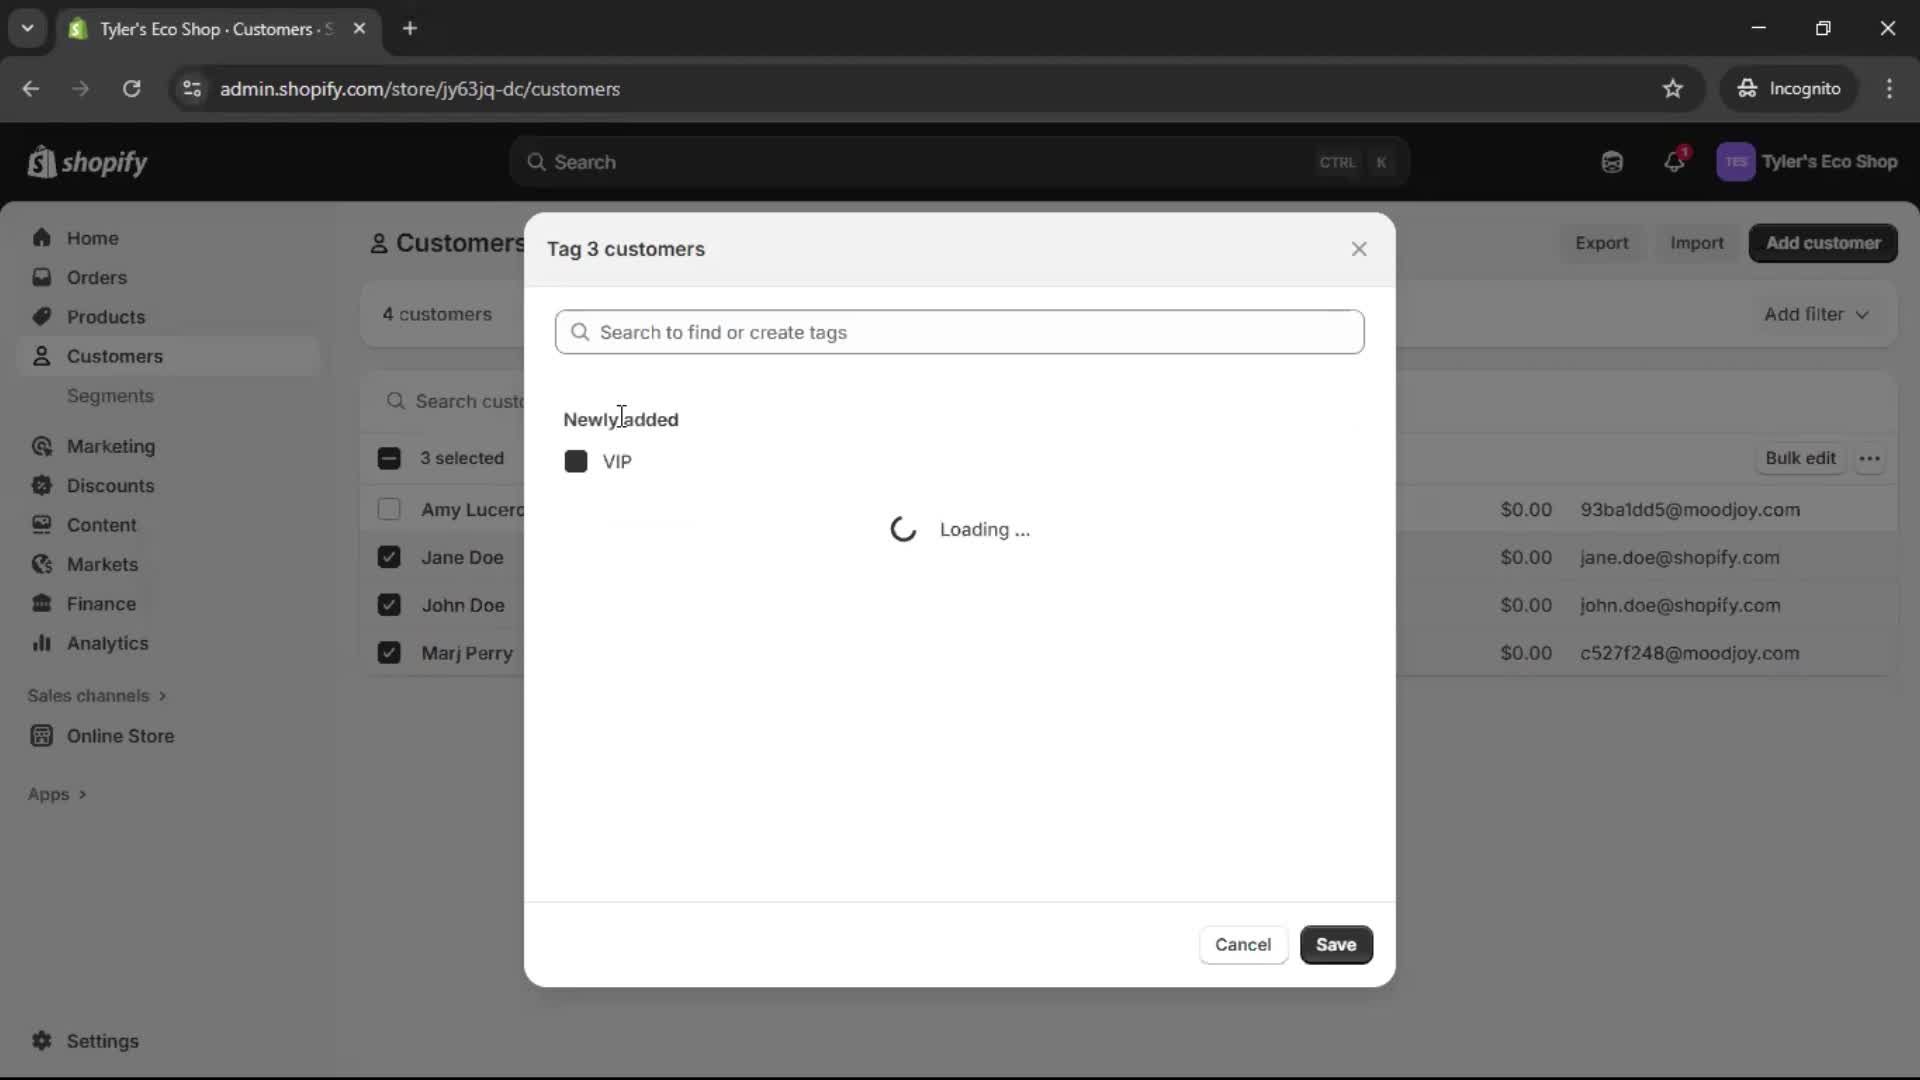The image size is (1920, 1080).
Task: Open the Add filter dropdown
Action: tap(1816, 314)
